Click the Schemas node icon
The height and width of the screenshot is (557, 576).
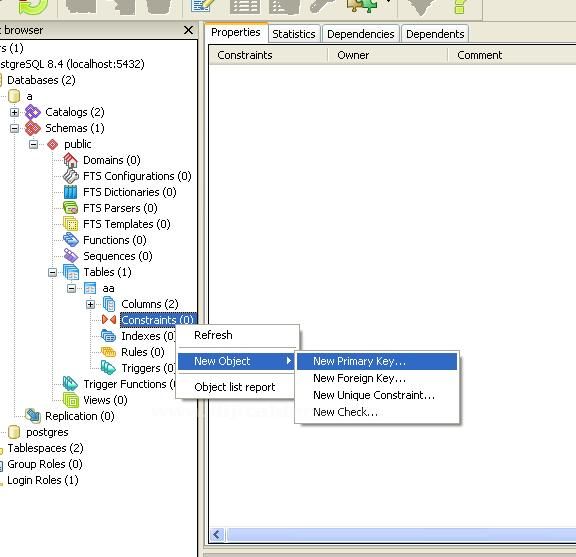click(x=33, y=128)
